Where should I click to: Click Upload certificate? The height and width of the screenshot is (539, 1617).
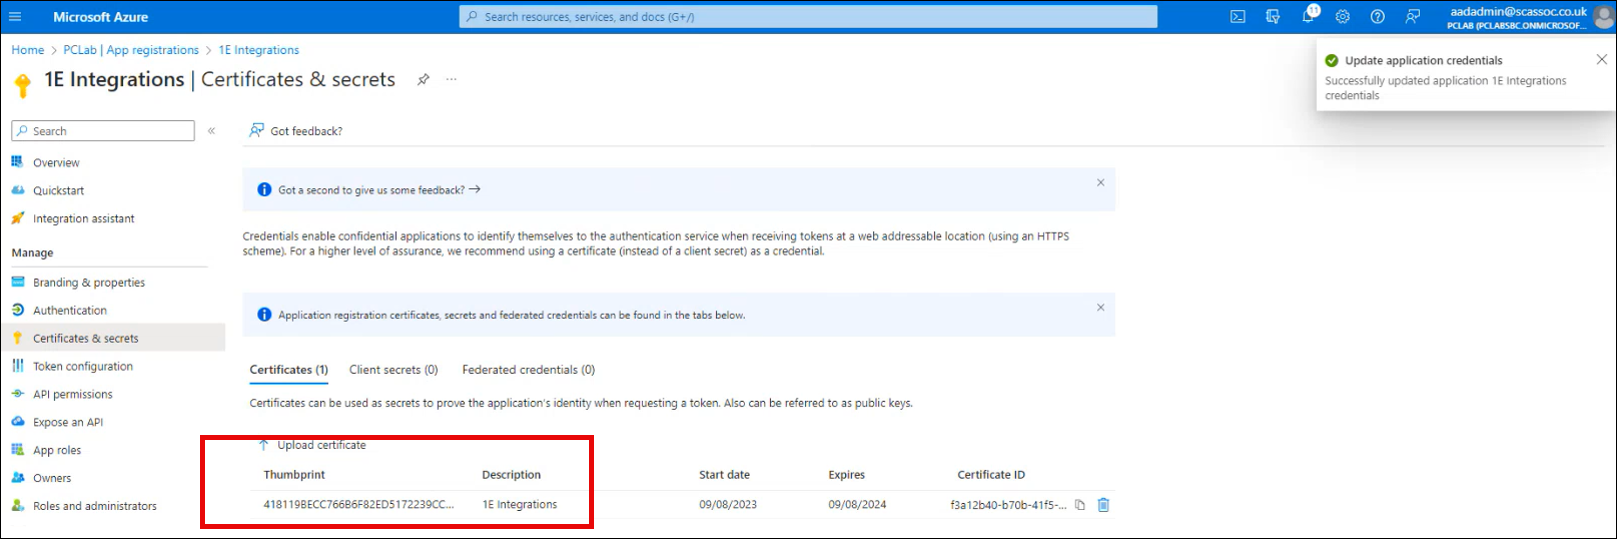[312, 445]
